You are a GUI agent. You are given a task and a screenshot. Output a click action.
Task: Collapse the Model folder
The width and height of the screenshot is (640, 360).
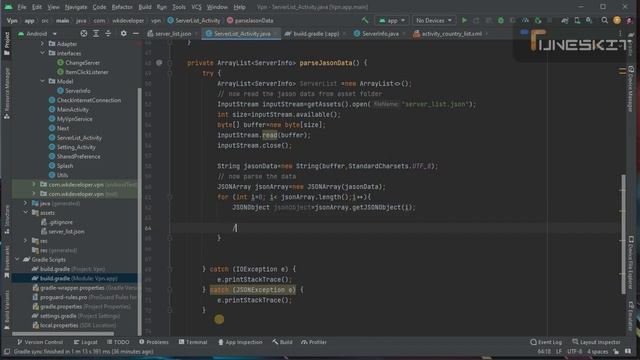[x=42, y=81]
